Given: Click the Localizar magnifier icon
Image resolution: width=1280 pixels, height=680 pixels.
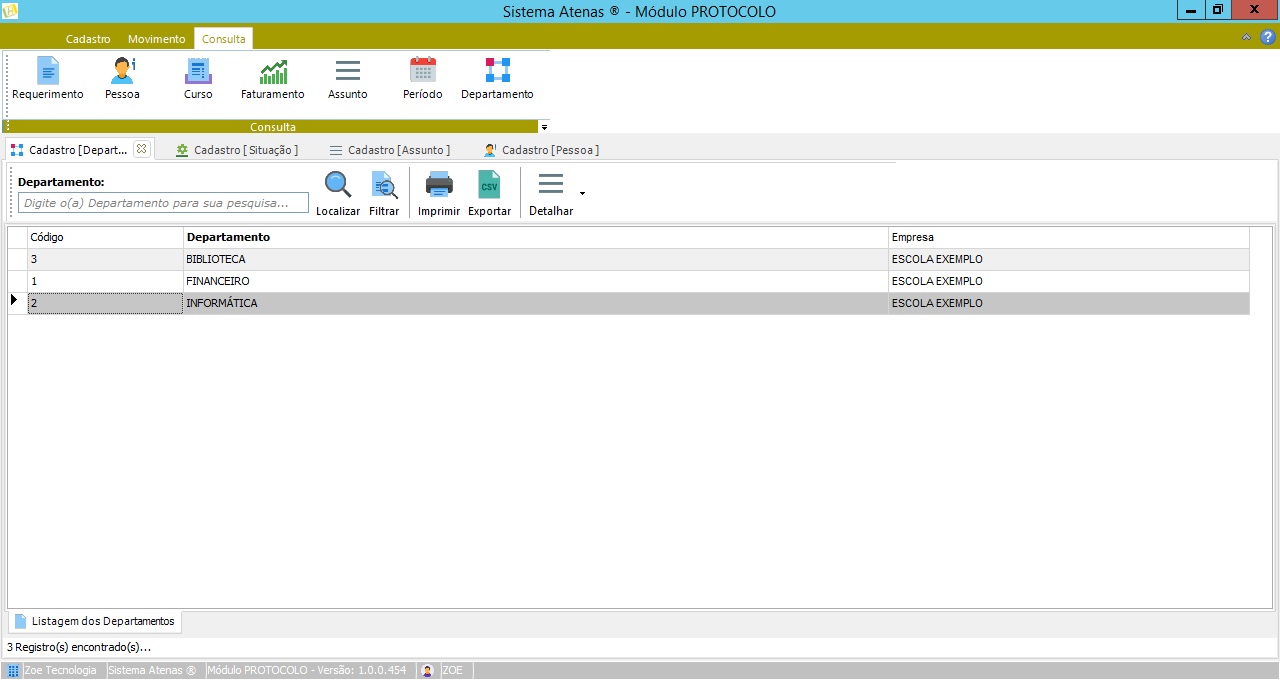Looking at the screenshot, I should (338, 185).
